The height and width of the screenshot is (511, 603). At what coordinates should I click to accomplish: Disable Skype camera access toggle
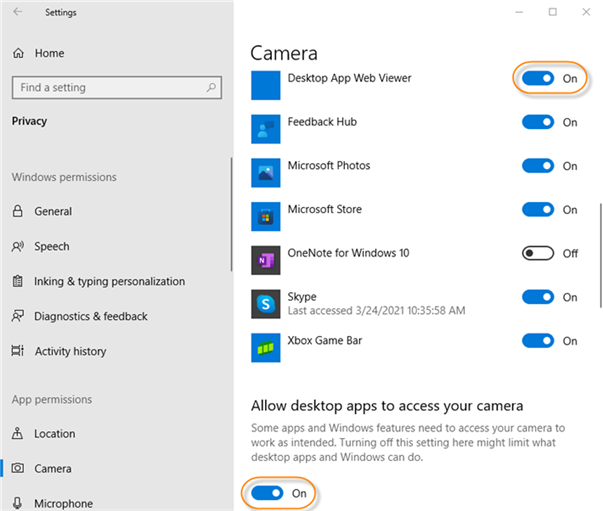538,297
